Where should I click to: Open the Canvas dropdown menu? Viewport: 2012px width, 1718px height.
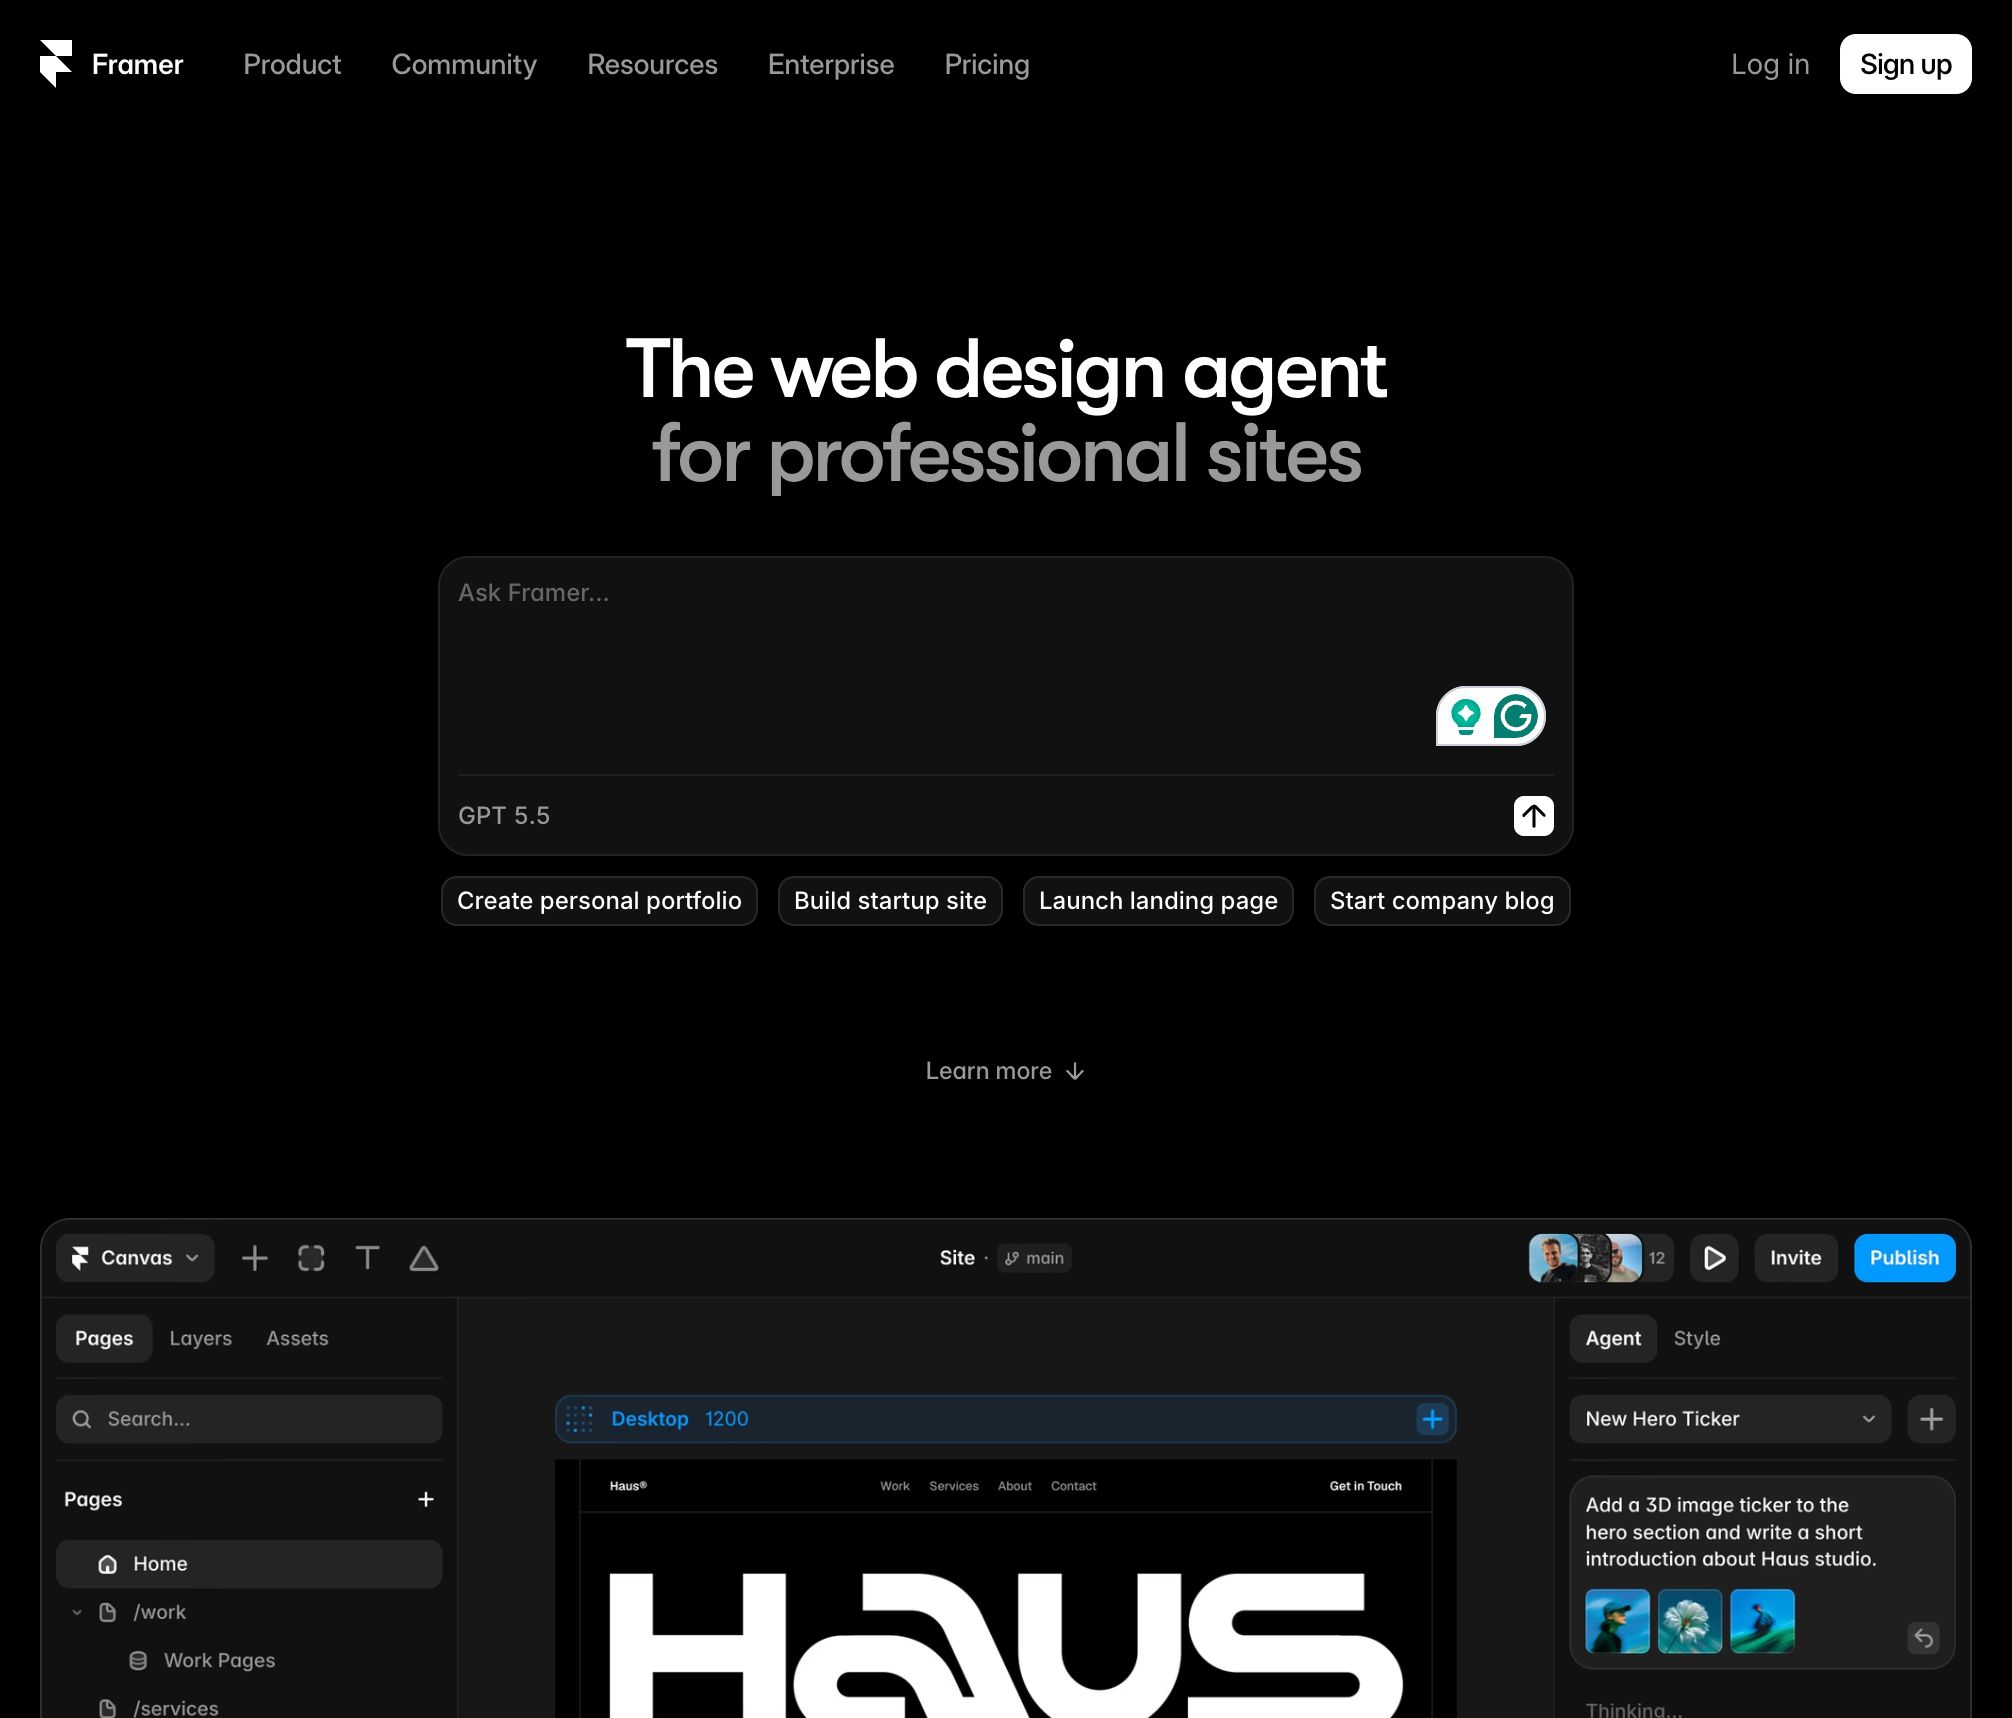coord(135,1258)
